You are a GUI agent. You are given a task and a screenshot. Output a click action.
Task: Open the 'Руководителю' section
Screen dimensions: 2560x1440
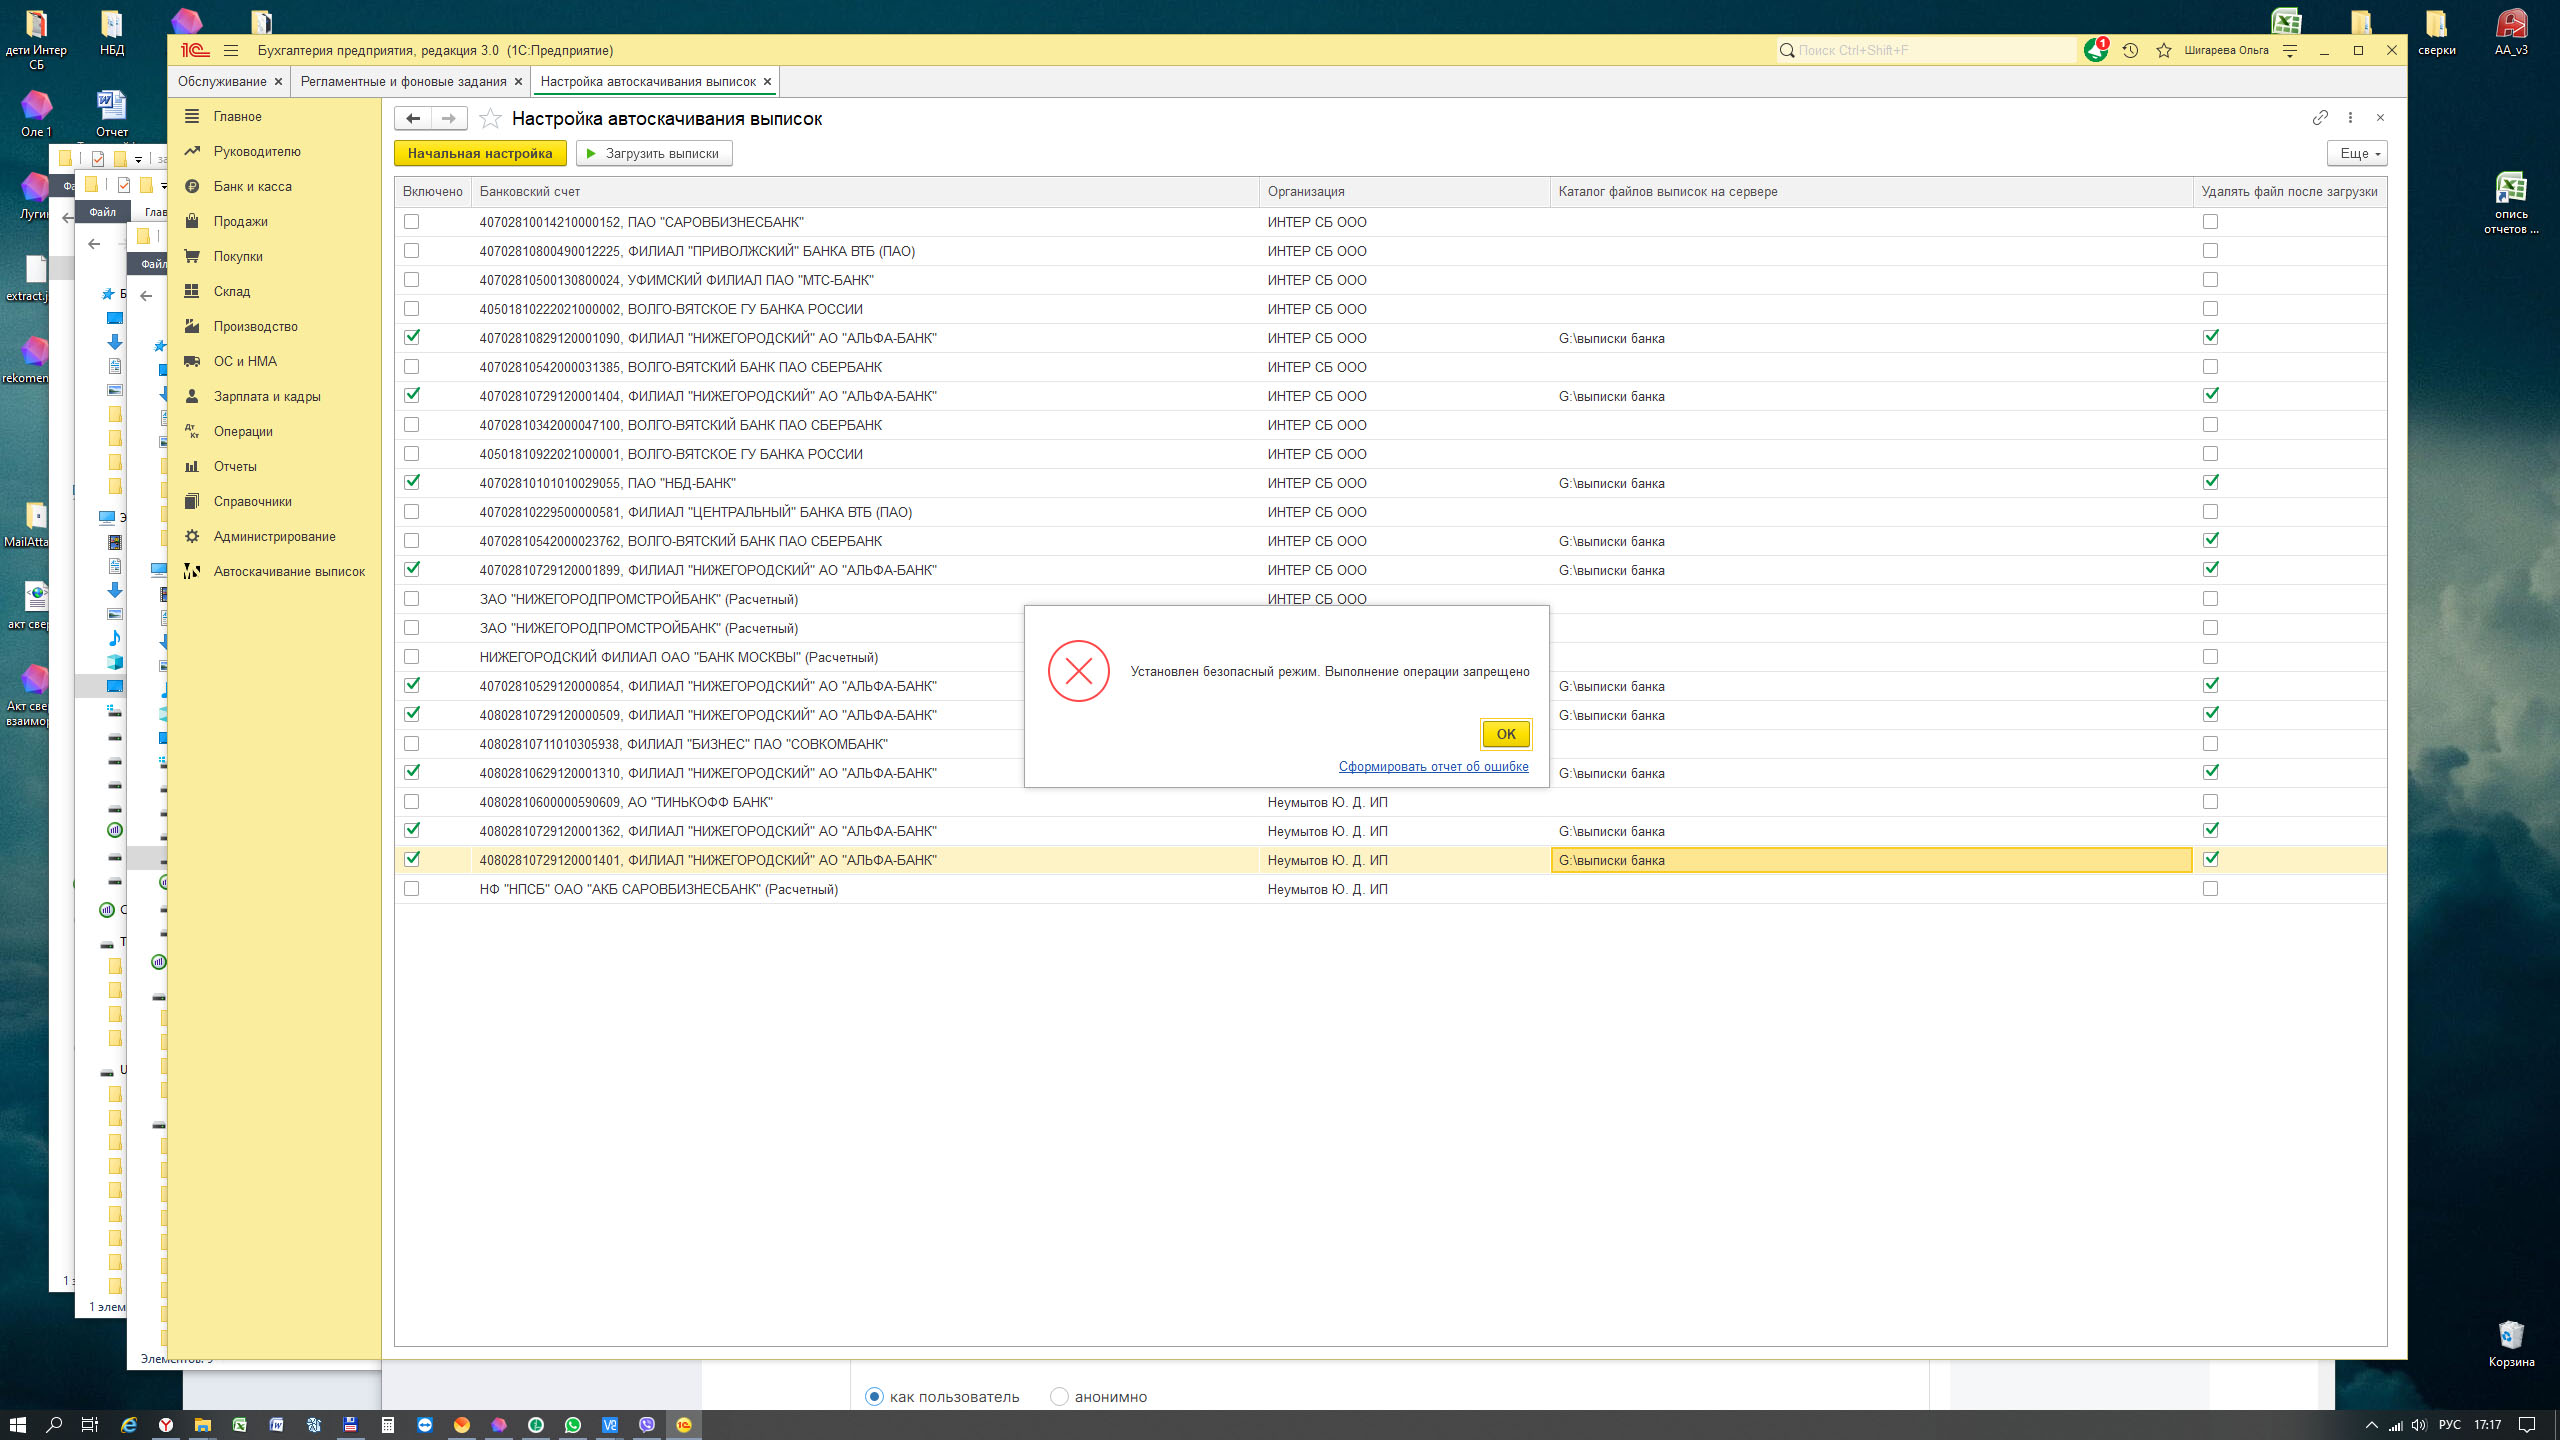point(256,151)
